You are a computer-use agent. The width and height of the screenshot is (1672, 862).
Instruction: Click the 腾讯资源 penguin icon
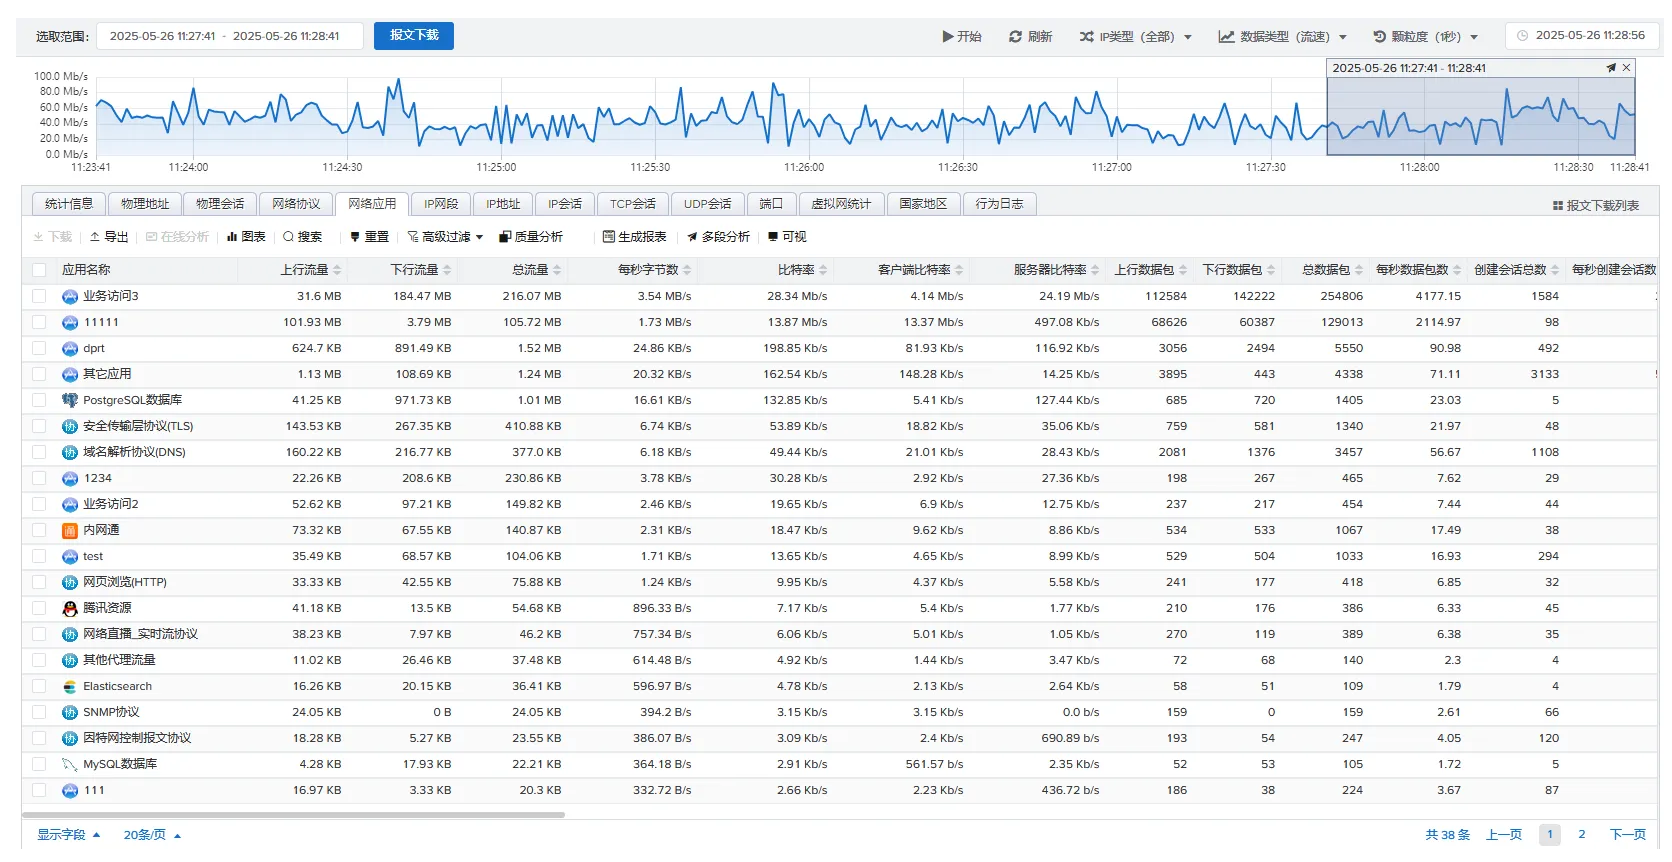70,608
